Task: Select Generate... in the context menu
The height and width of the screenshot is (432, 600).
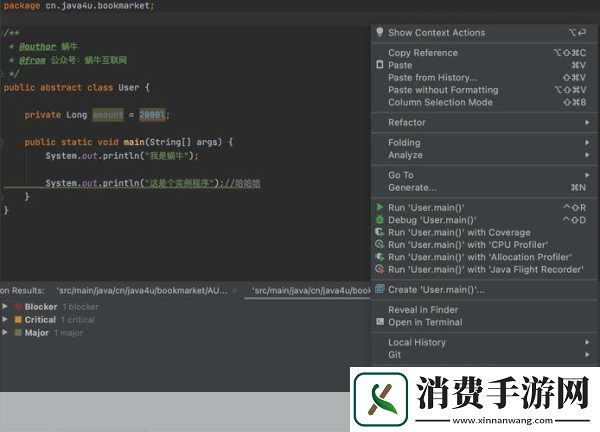Action: (x=412, y=187)
